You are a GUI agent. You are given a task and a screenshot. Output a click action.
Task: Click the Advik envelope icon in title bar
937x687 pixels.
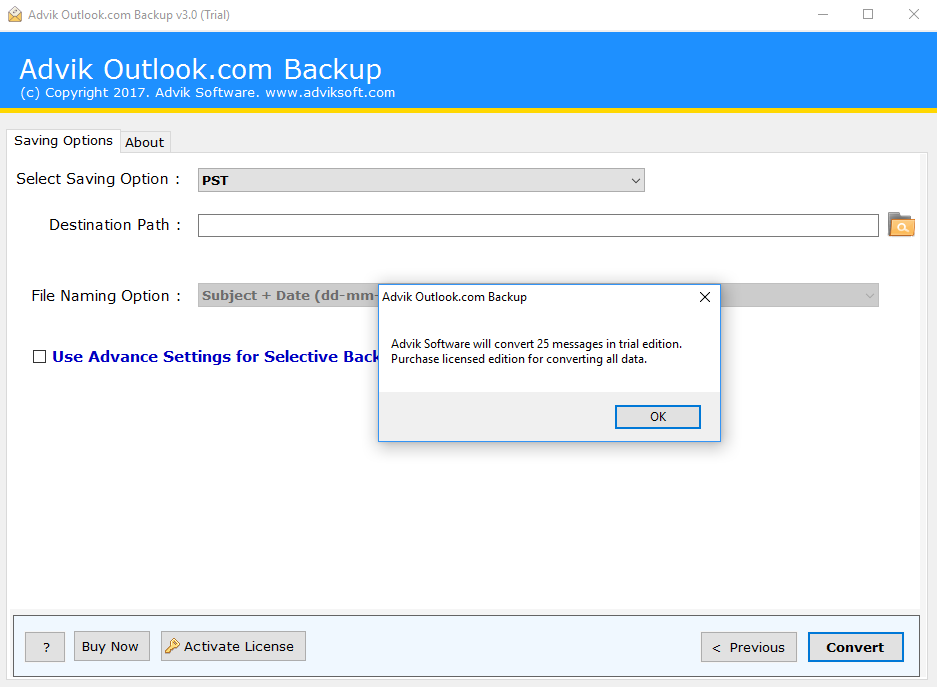coord(15,14)
